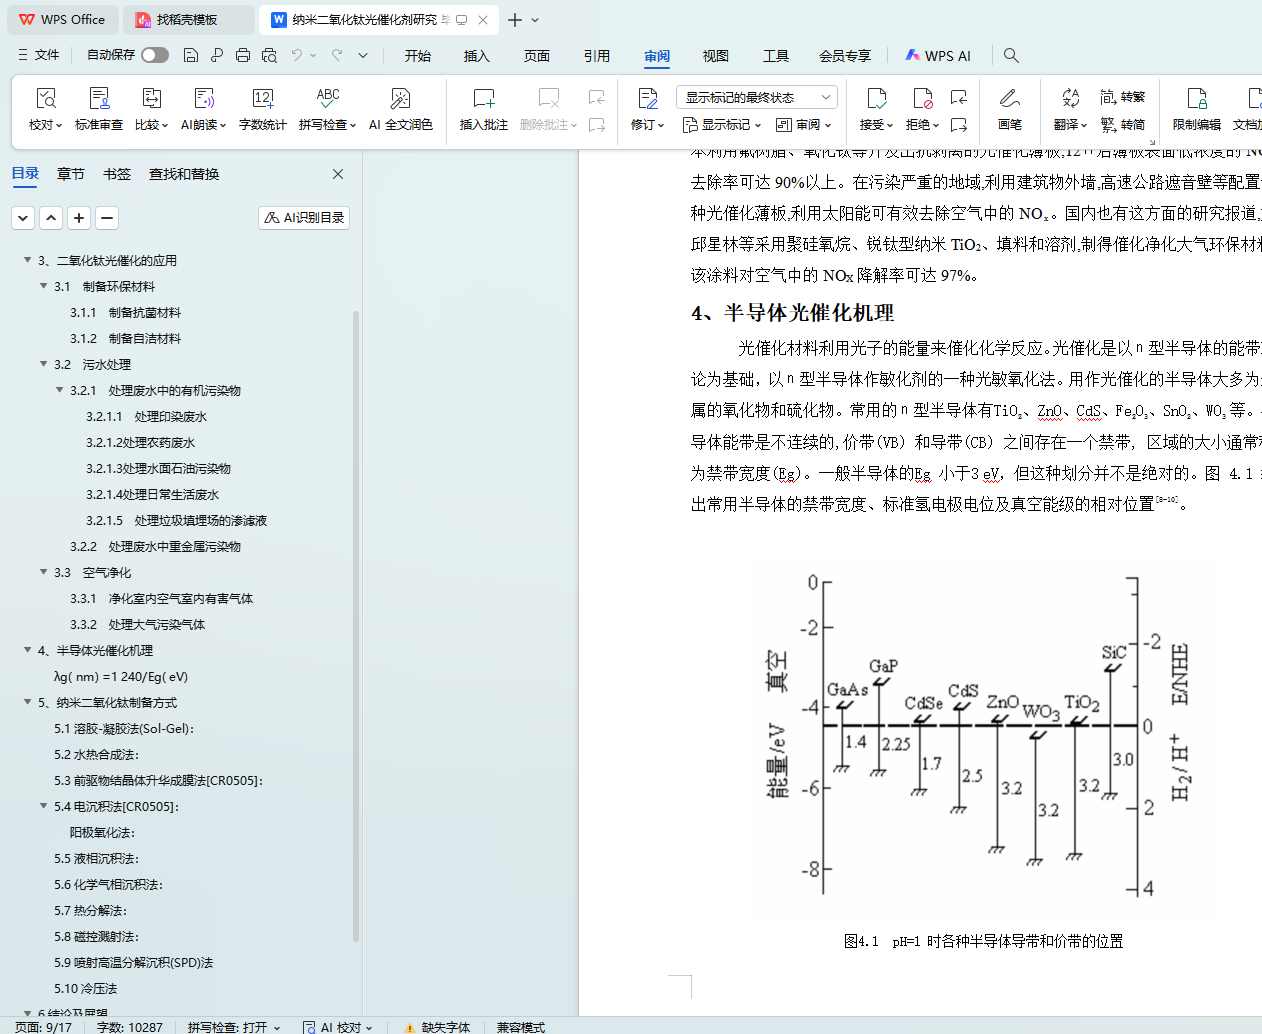Open the 审阅 pane dropdown

[x=804, y=125]
